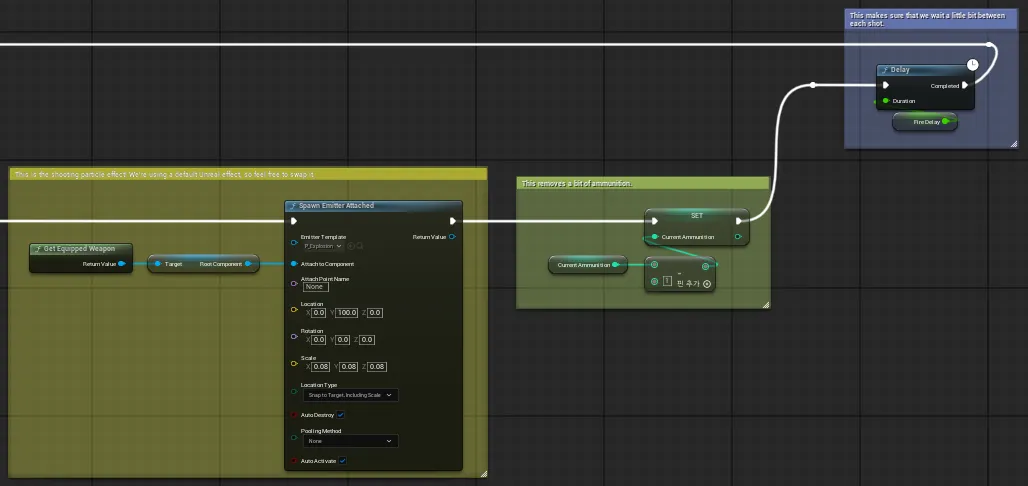
Task: Click Spawn Emitter Return Value output pin
Action: tap(452, 237)
